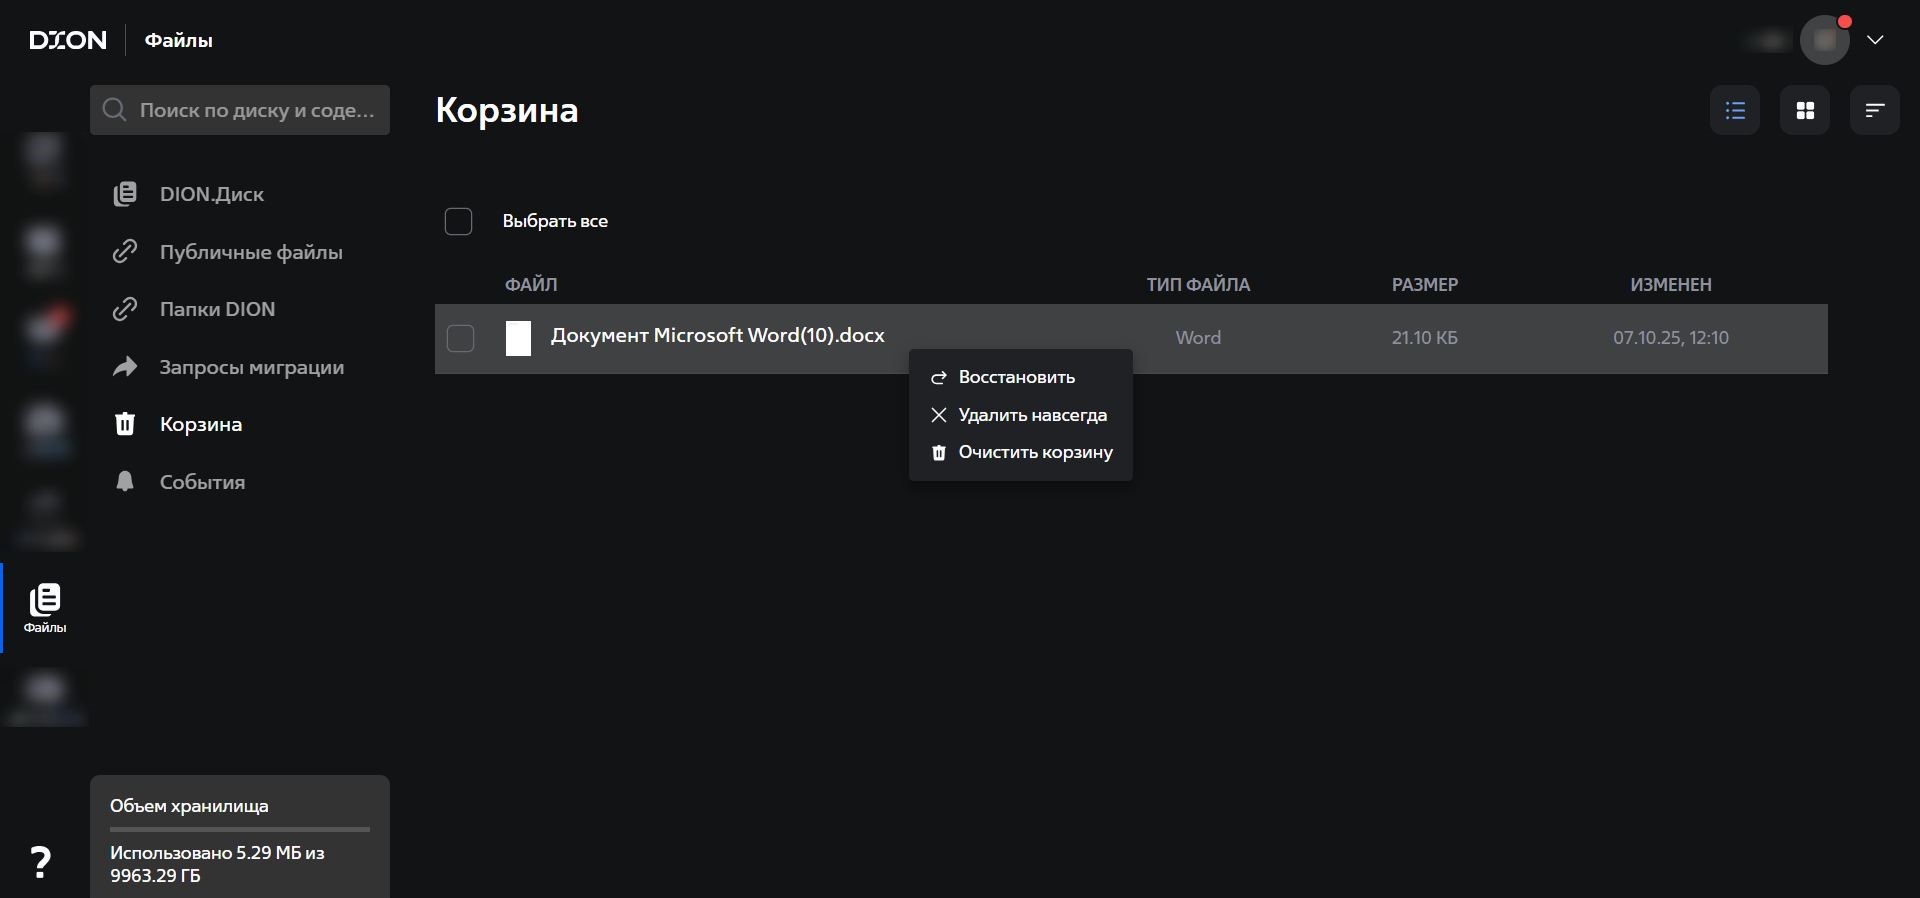This screenshot has height=898, width=1920.
Task: Open Запросы миграции page
Action: (251, 367)
